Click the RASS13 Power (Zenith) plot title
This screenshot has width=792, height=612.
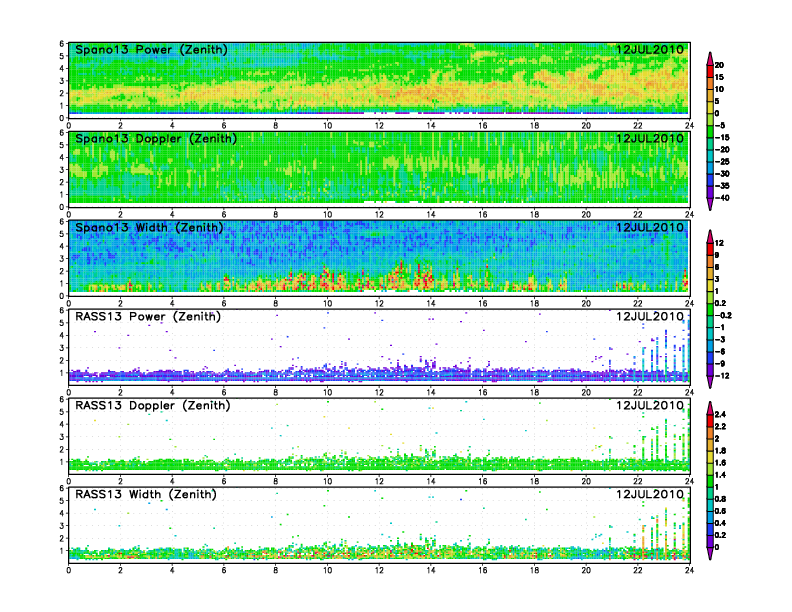pyautogui.click(x=148, y=317)
